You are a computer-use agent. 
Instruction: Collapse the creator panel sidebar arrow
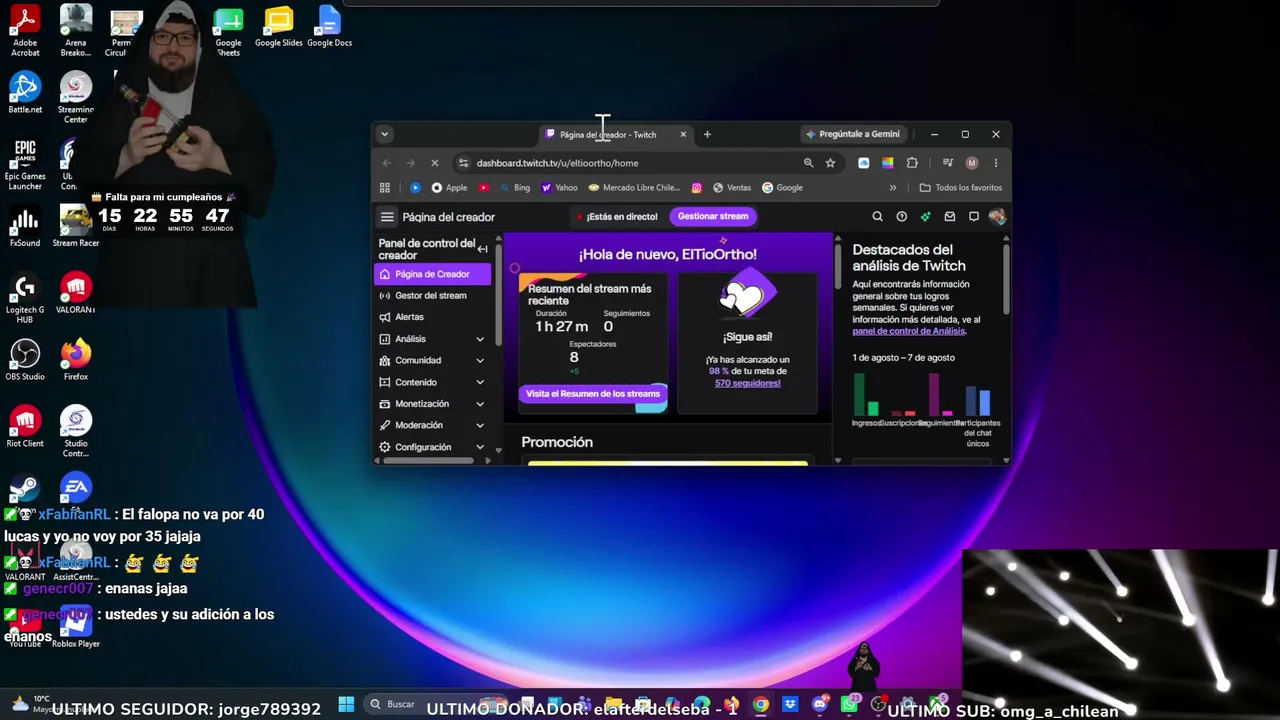point(482,249)
